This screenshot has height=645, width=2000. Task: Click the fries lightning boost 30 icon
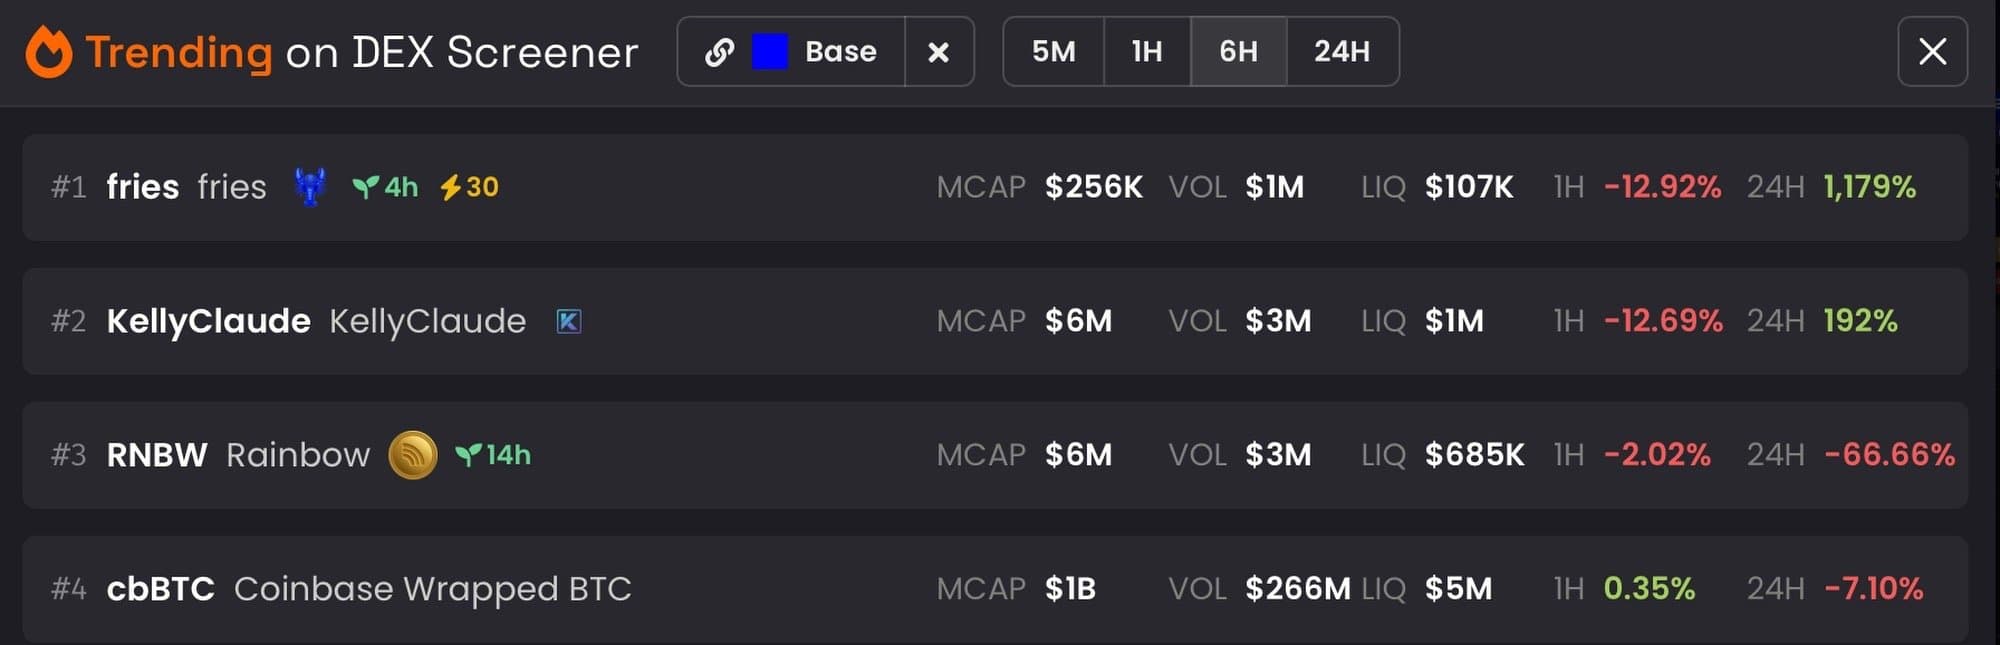tap(451, 187)
